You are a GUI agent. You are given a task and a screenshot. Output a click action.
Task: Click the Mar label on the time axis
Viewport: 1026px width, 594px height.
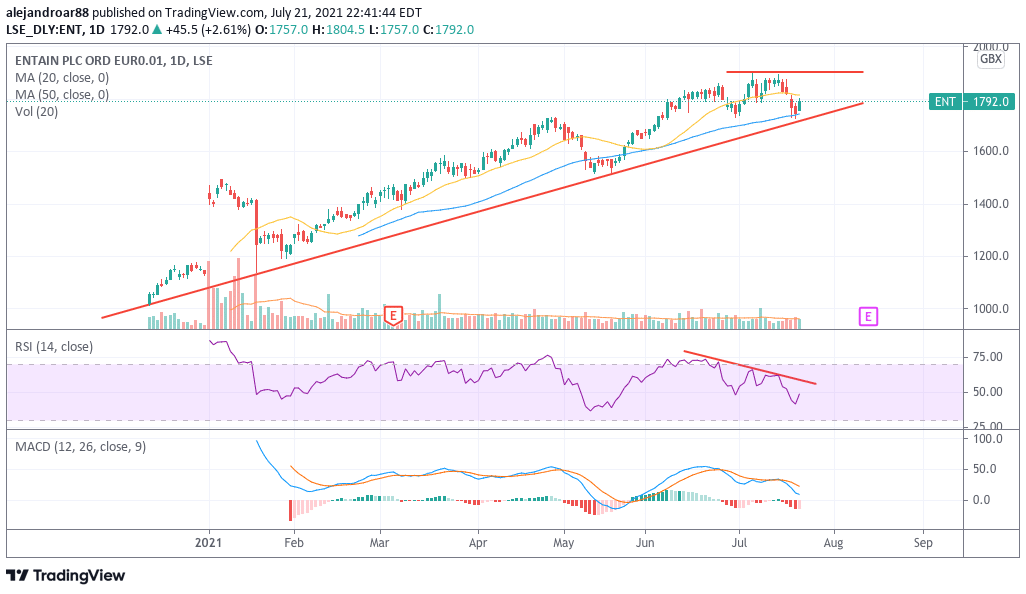pos(380,542)
